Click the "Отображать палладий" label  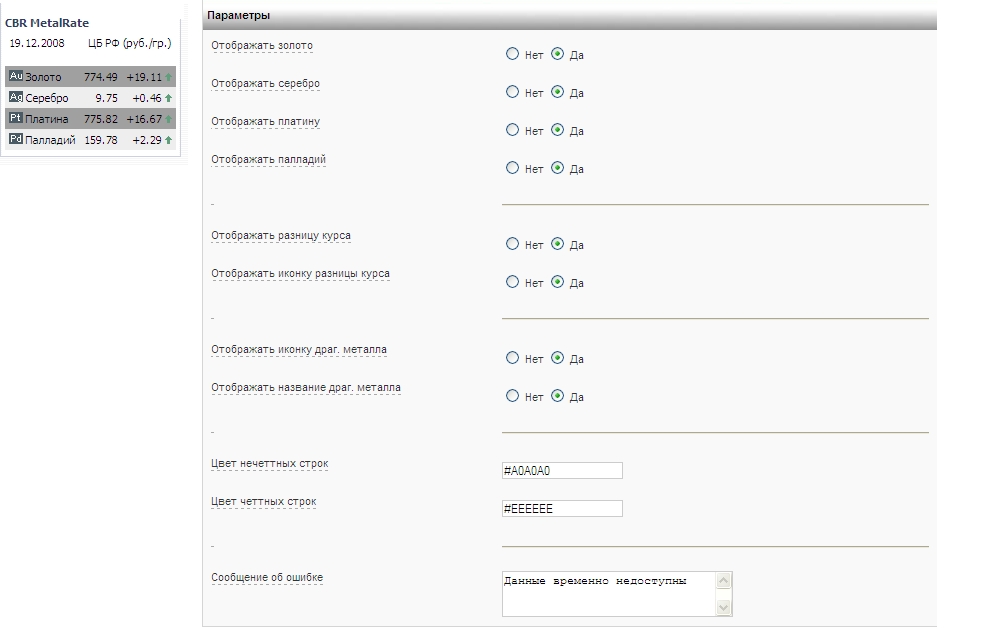[x=268, y=160]
